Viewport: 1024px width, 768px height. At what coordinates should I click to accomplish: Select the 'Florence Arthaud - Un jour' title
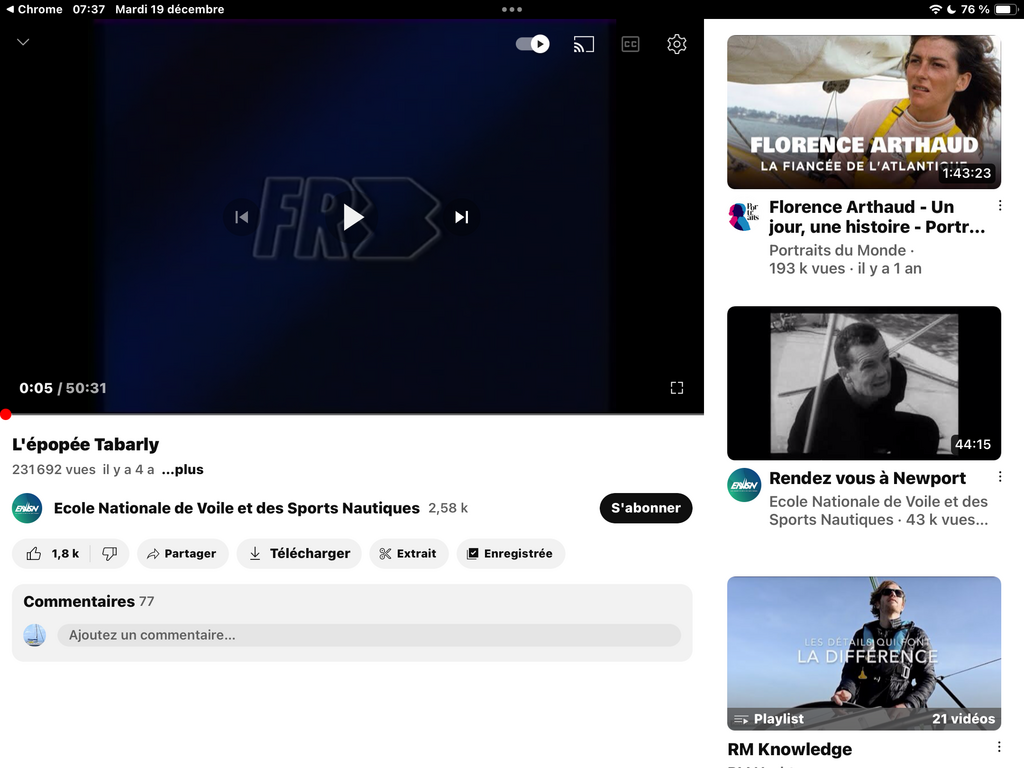[x=877, y=217]
